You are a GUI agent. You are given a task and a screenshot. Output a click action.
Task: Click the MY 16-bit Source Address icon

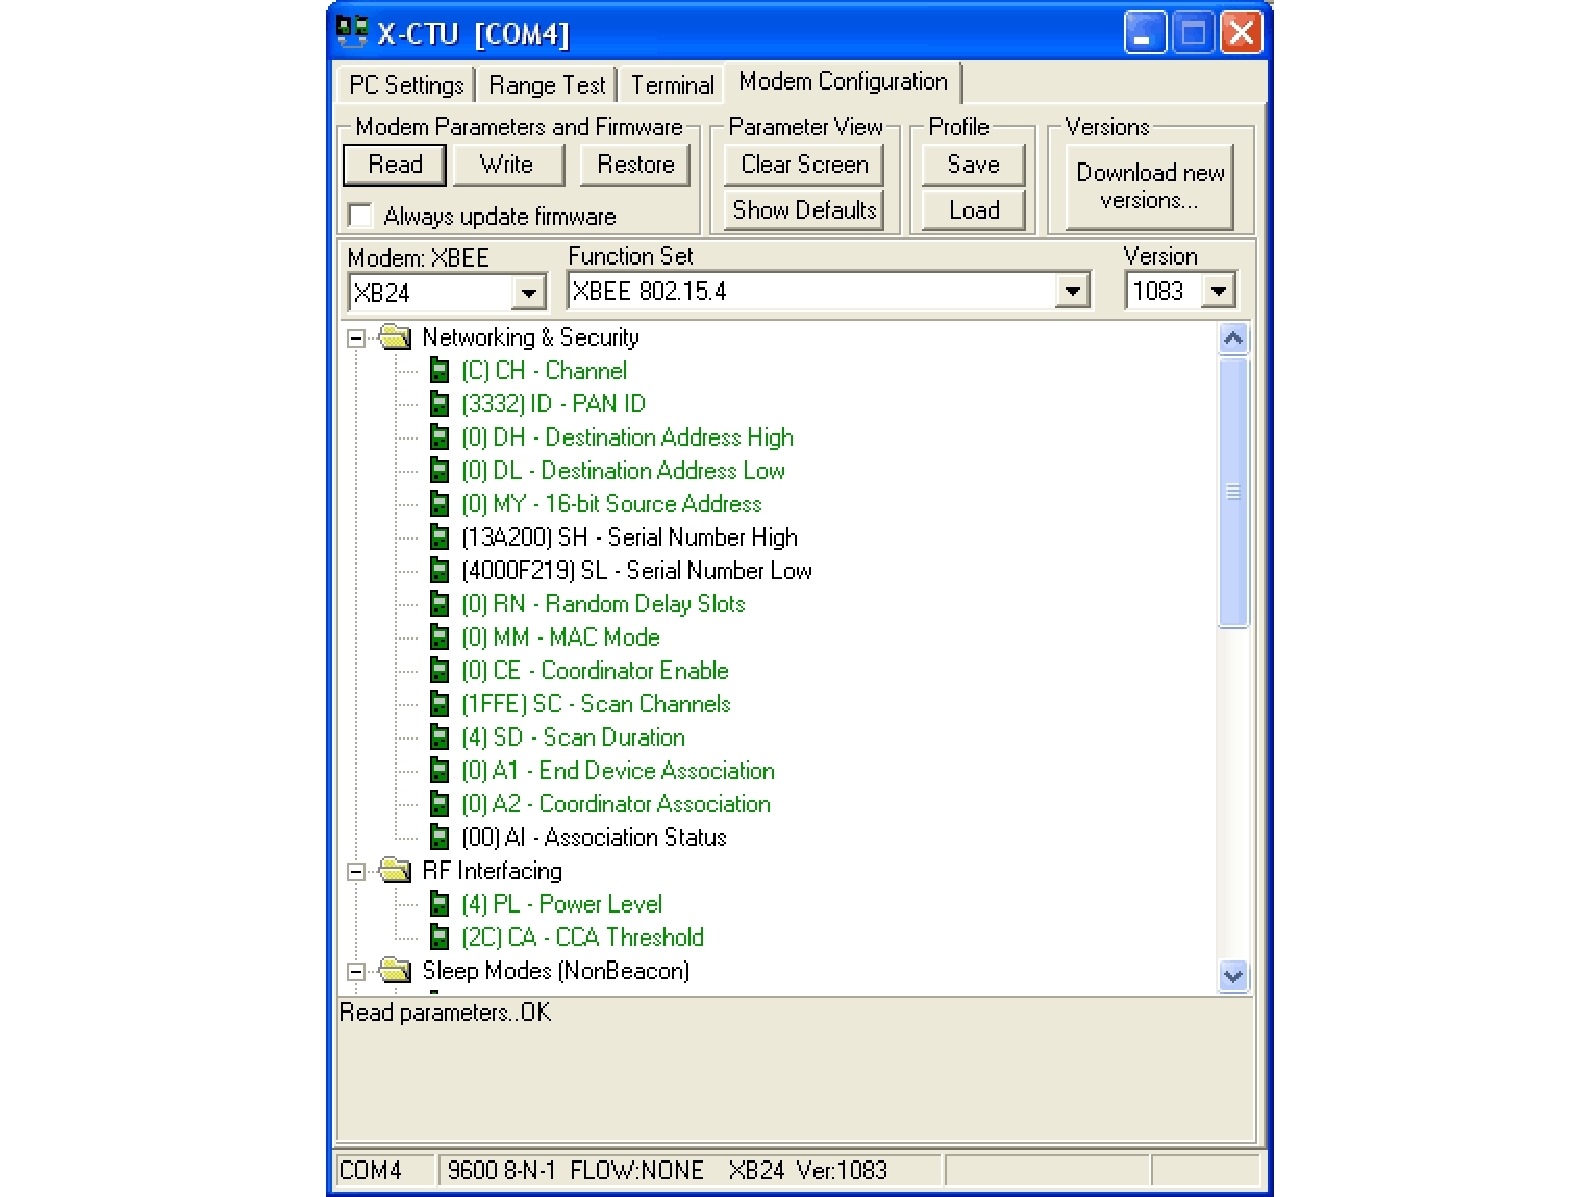[439, 504]
